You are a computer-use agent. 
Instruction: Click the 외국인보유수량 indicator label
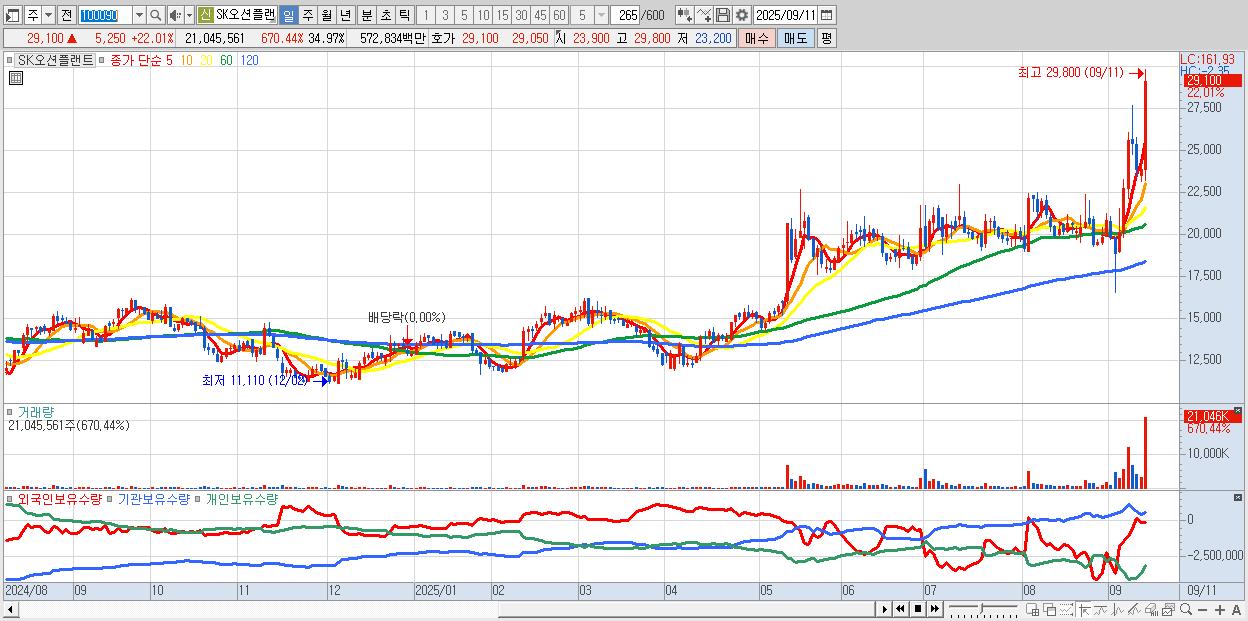[x=60, y=498]
